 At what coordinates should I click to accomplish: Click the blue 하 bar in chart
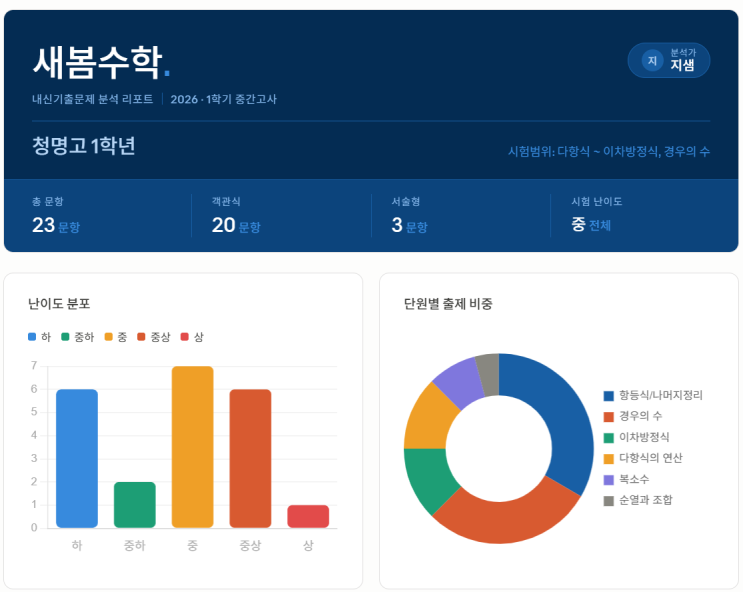pyautogui.click(x=77, y=458)
